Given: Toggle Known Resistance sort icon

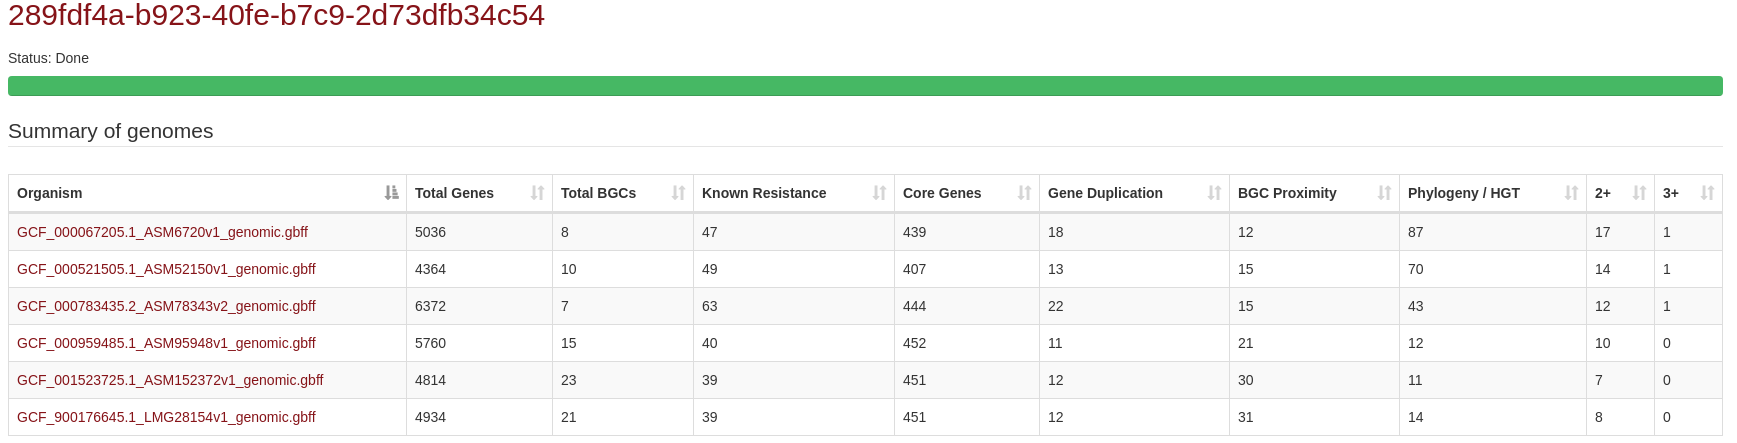Looking at the screenshot, I should (880, 193).
